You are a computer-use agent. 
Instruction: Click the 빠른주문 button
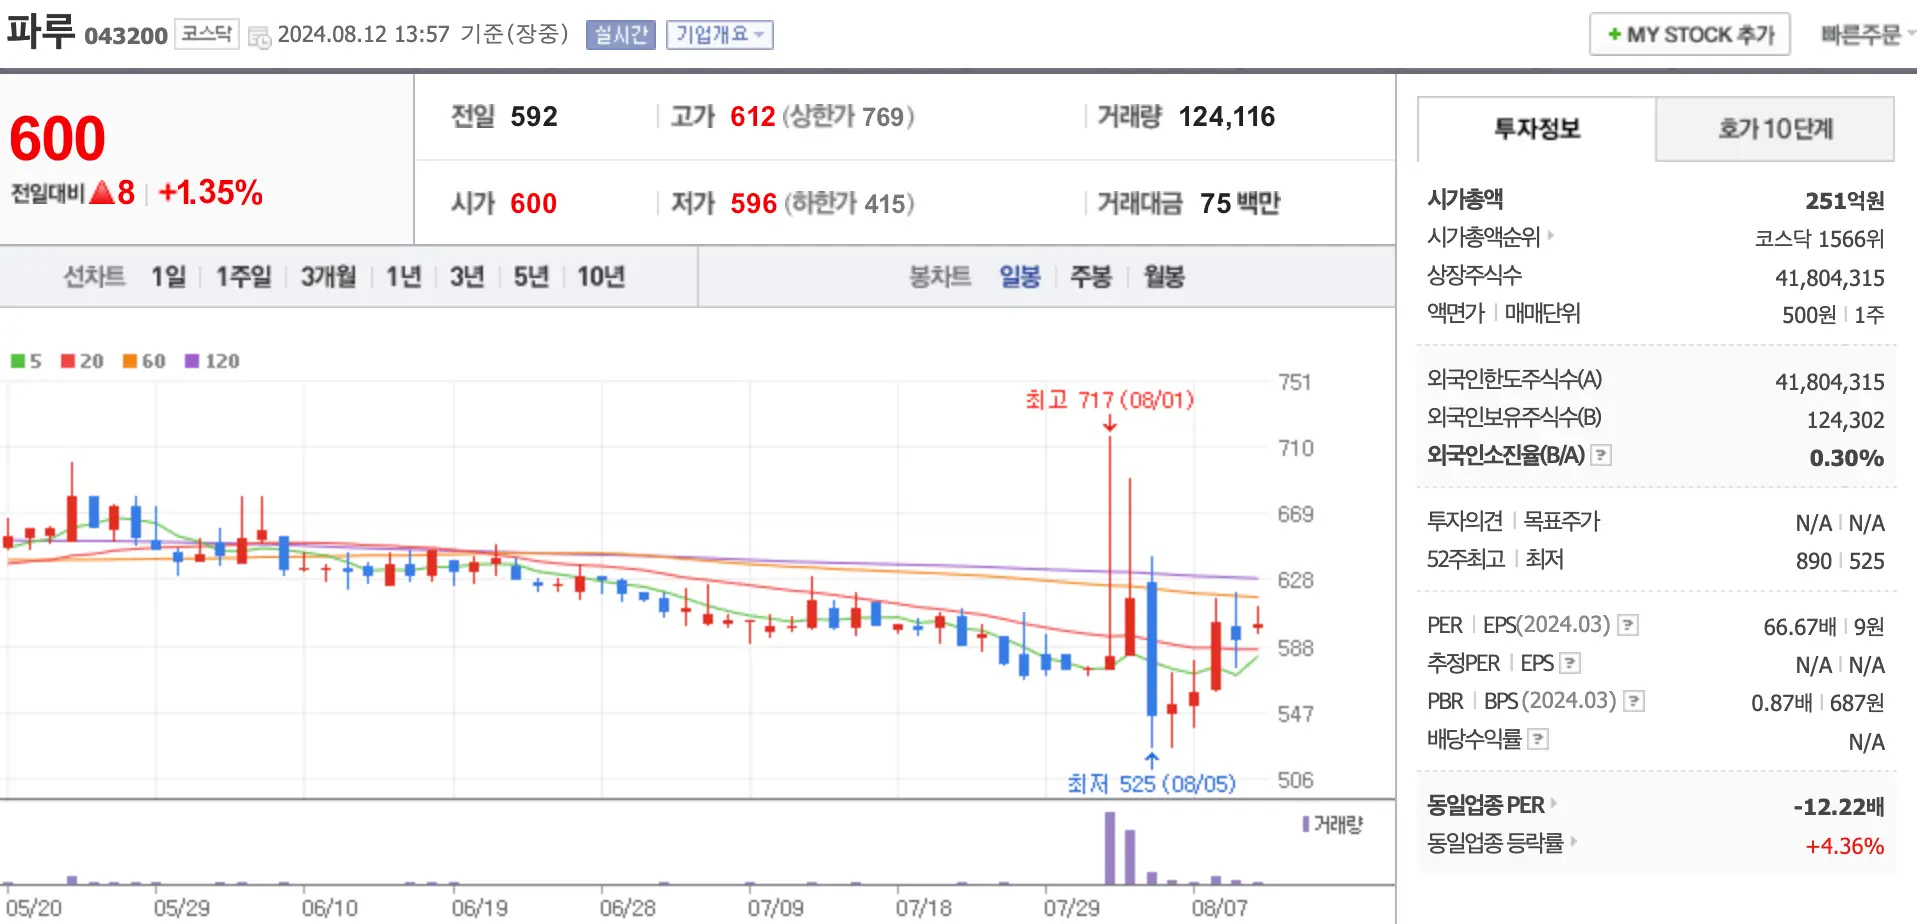[x=1860, y=33]
